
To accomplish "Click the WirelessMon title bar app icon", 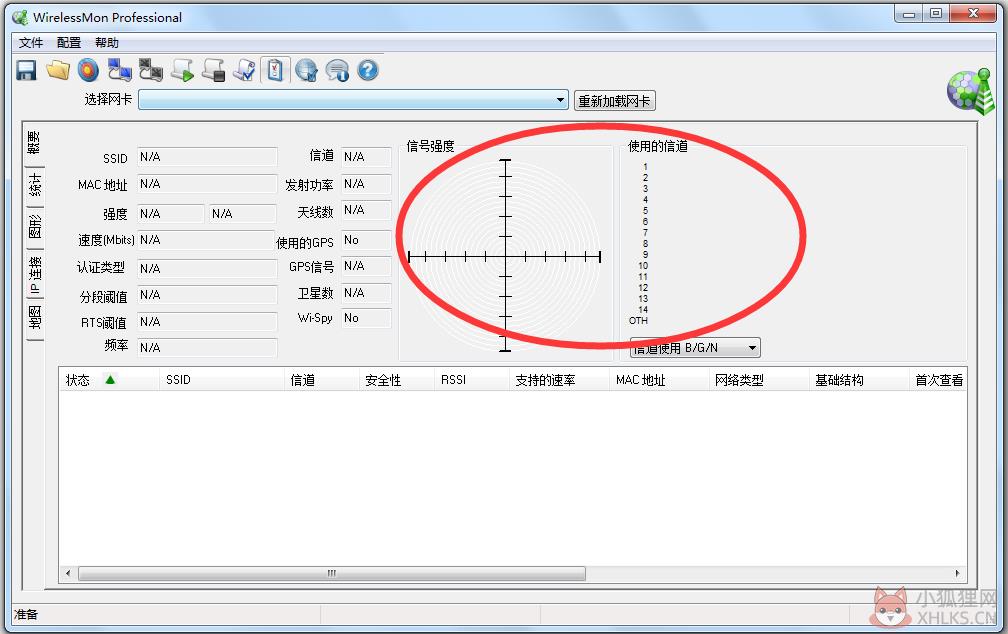I will pyautogui.click(x=20, y=17).
